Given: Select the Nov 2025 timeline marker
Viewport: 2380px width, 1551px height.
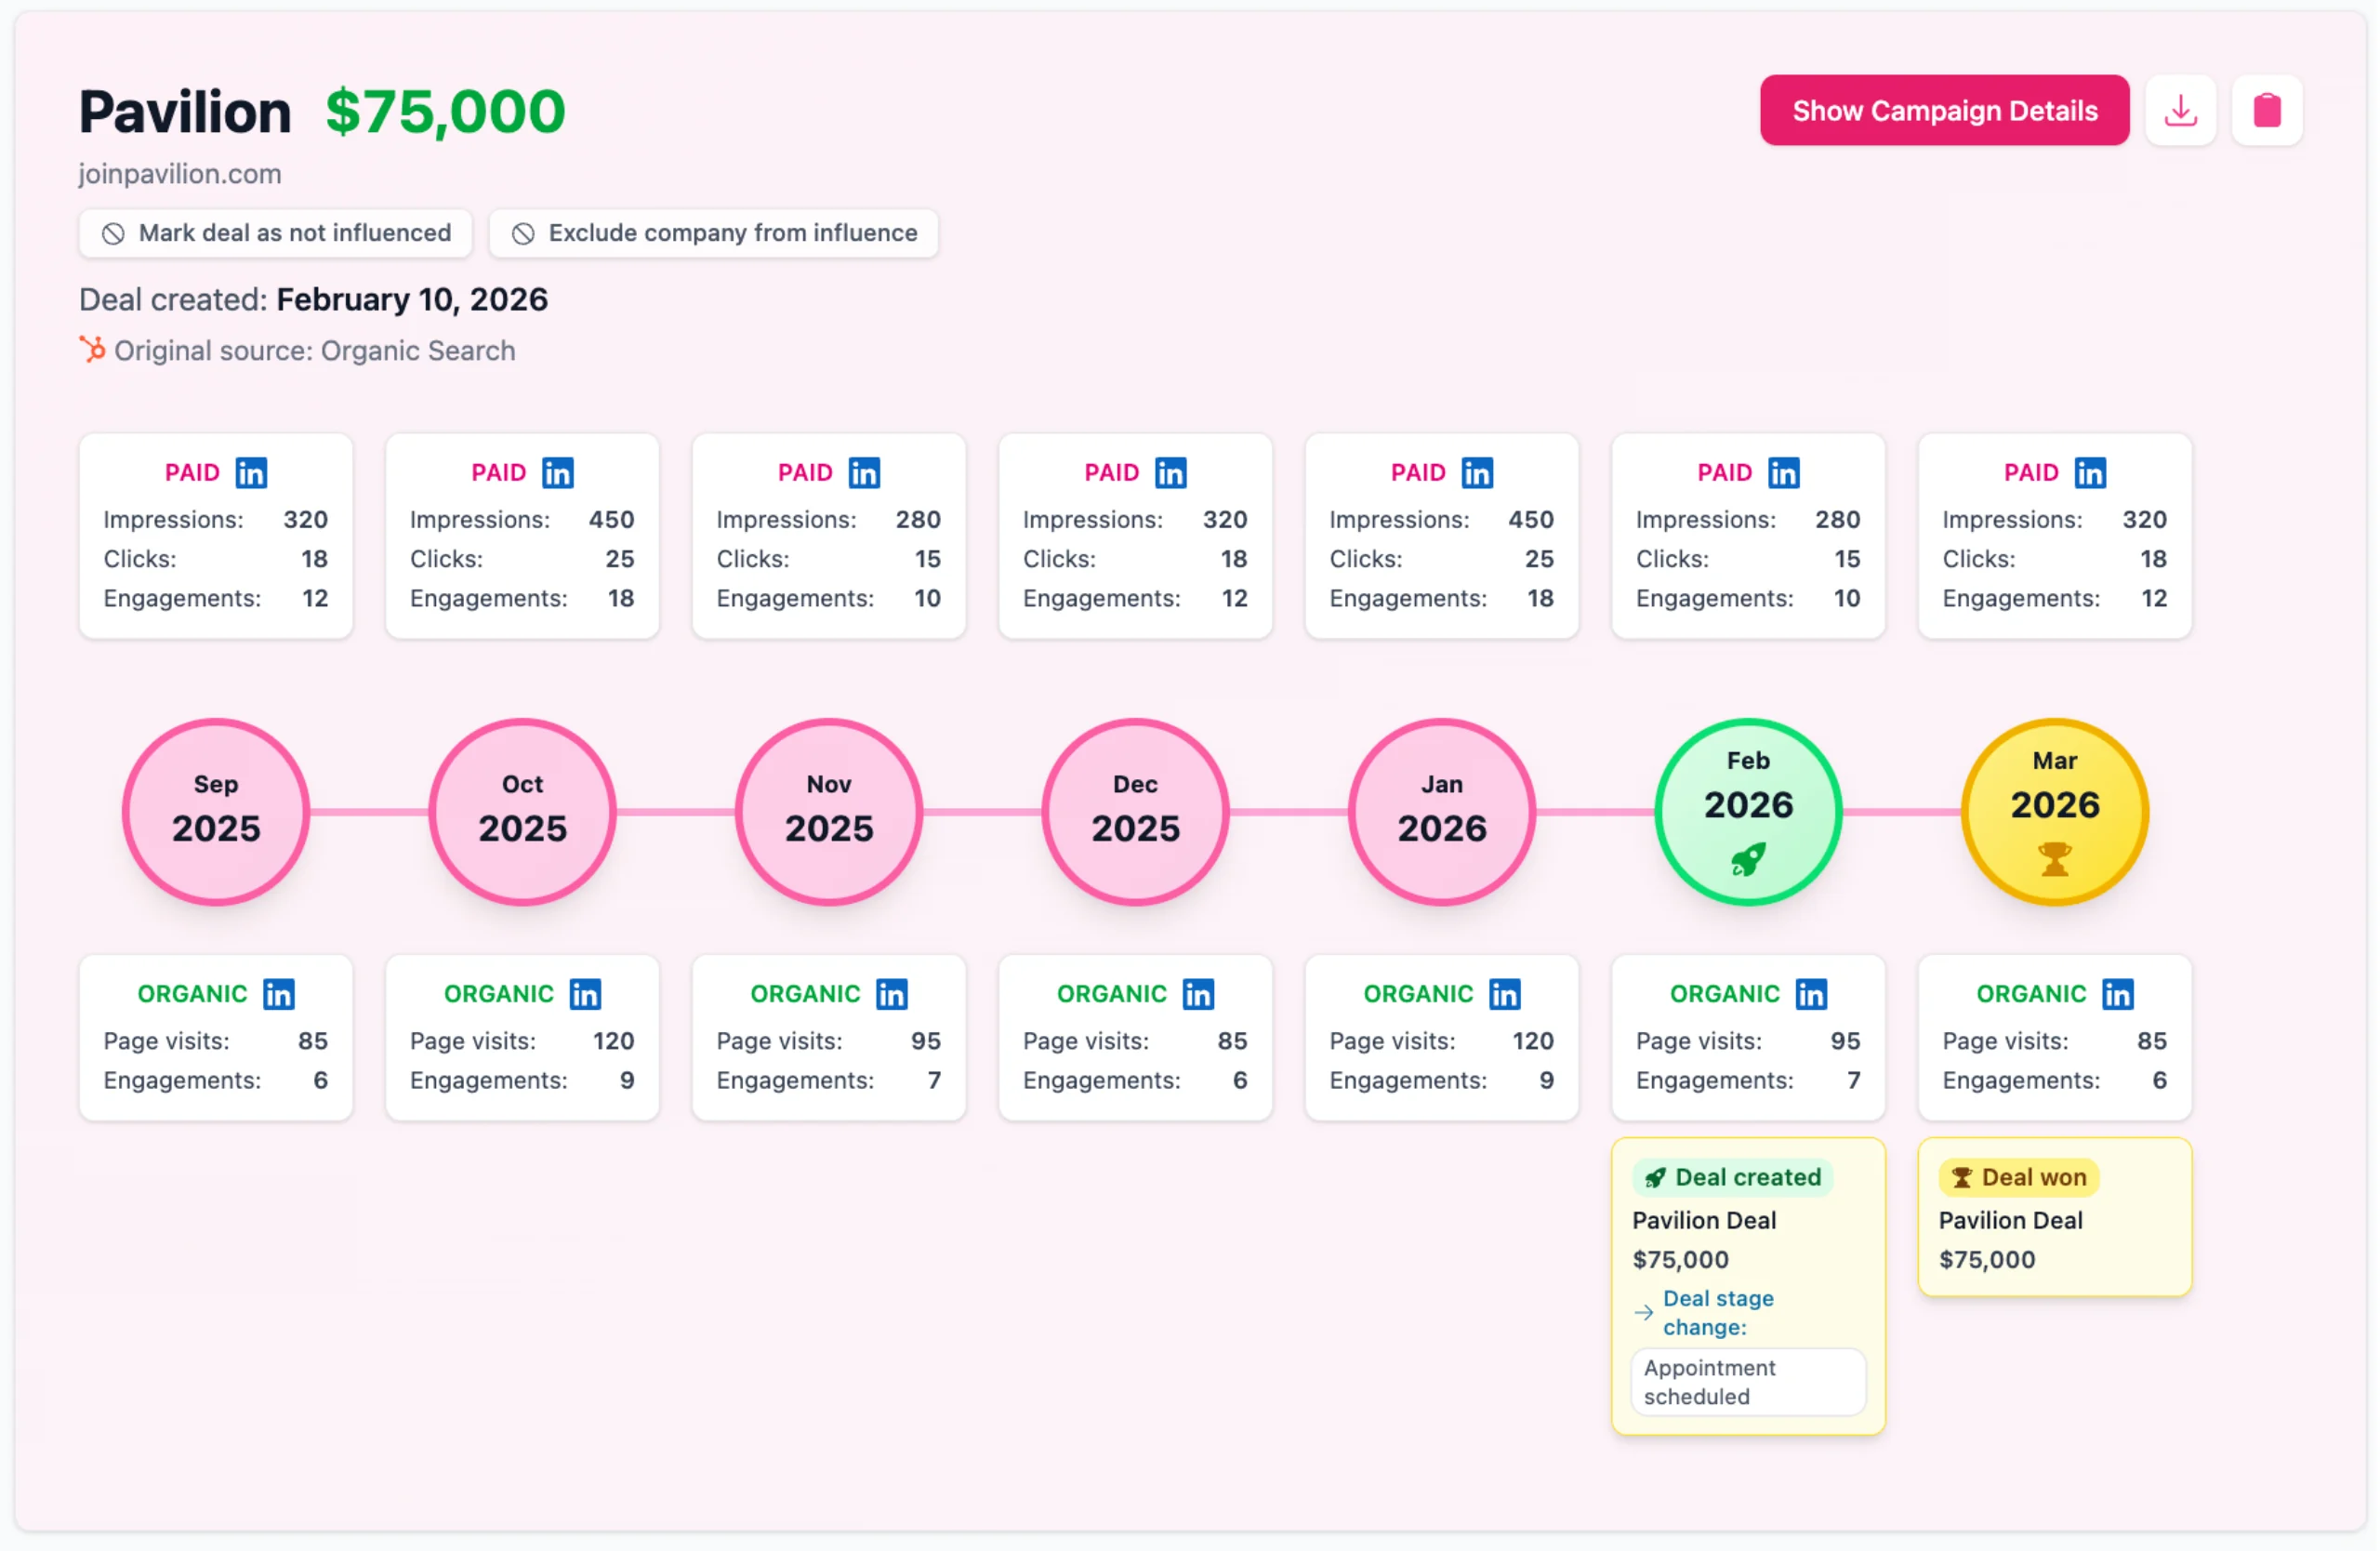Looking at the screenshot, I should [x=829, y=812].
